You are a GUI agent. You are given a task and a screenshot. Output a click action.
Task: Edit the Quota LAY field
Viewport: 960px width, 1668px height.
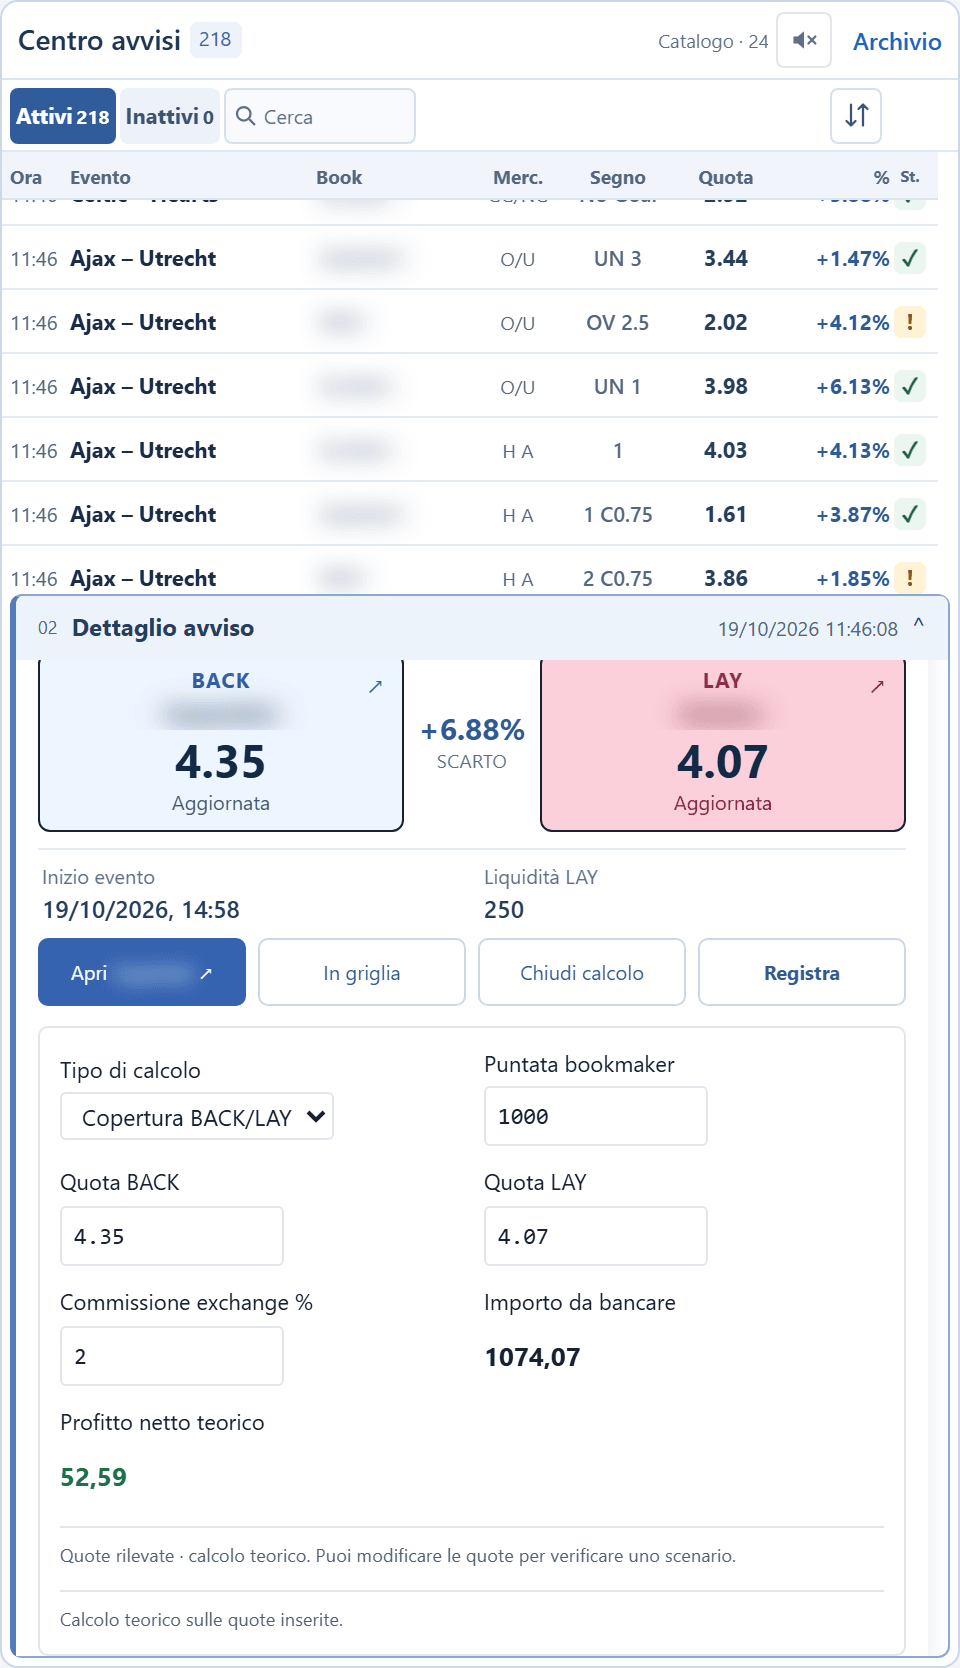coord(596,1236)
